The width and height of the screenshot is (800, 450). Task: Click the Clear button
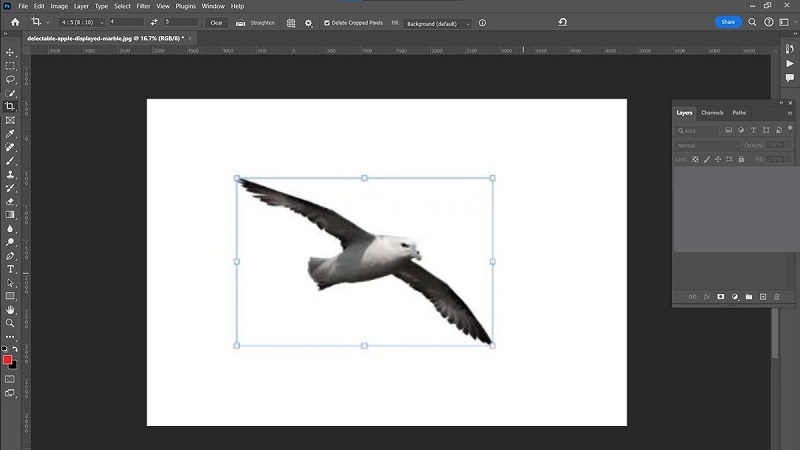tap(216, 22)
